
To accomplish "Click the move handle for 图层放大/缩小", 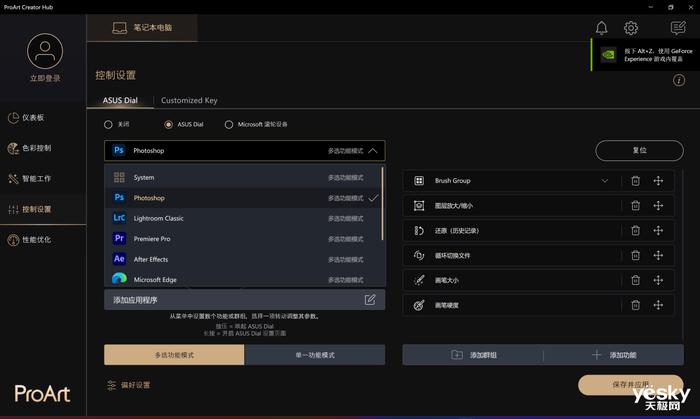I will pyautogui.click(x=658, y=206).
